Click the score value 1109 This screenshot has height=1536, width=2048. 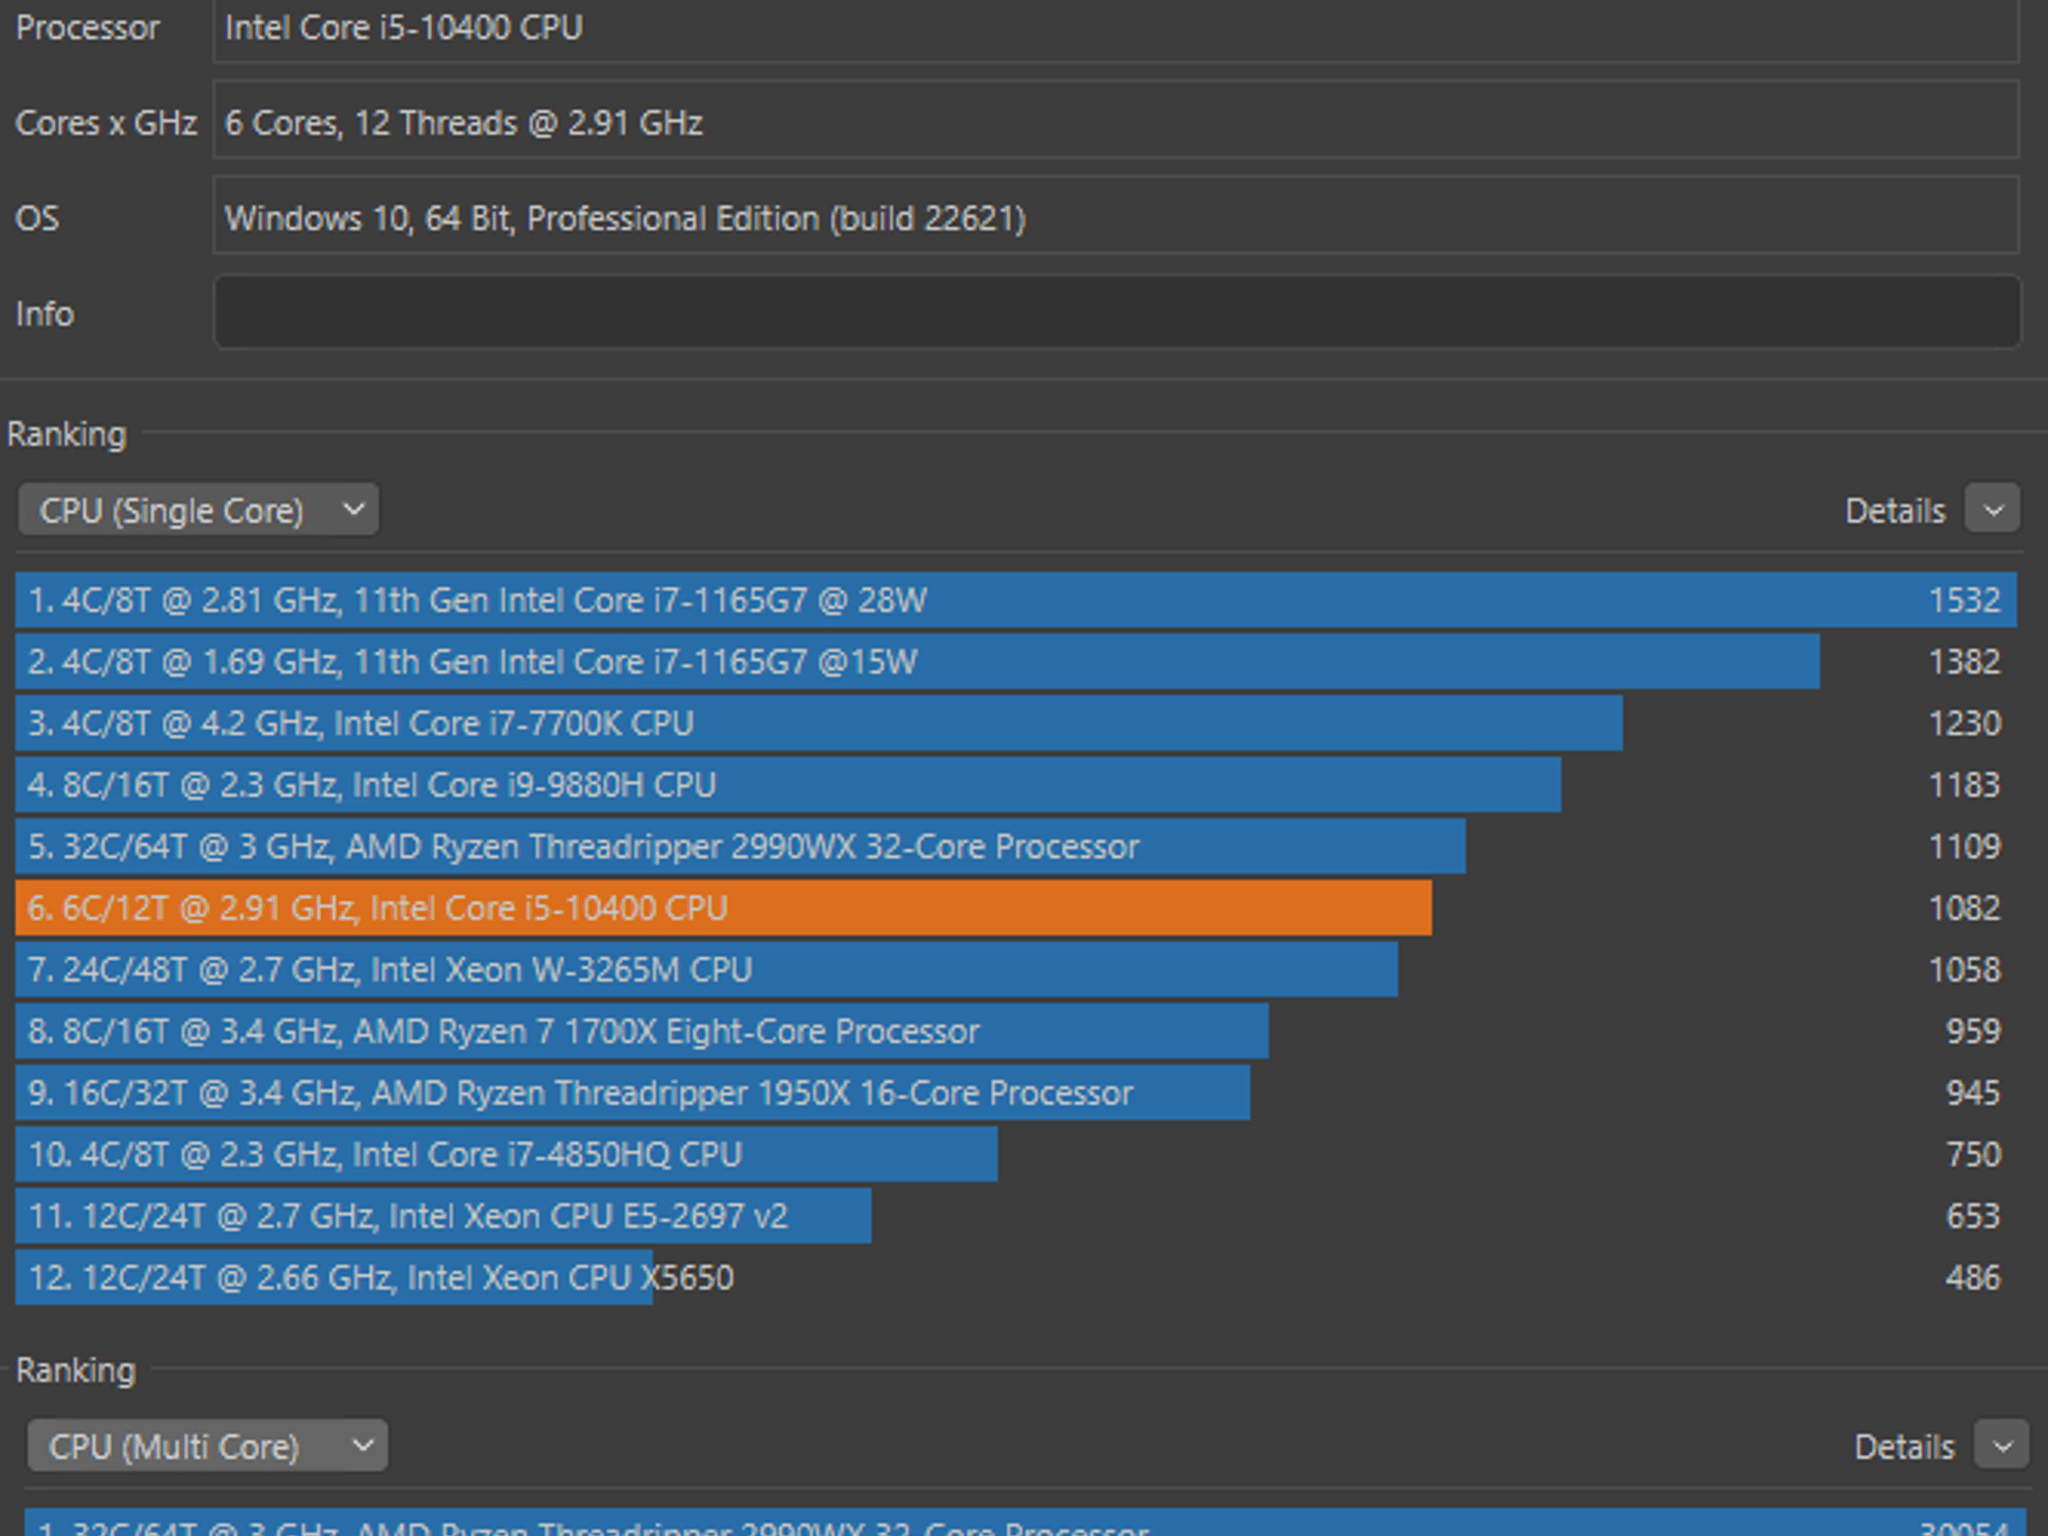point(1964,846)
